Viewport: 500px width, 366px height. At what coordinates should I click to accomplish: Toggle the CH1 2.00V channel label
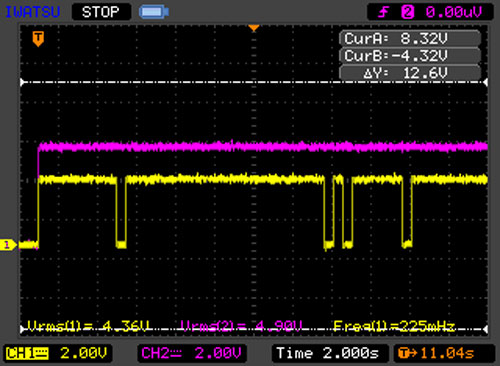pyautogui.click(x=57, y=353)
